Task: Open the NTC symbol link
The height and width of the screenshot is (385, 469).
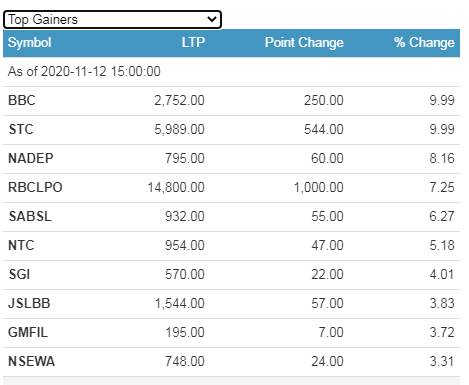Action: (x=21, y=245)
